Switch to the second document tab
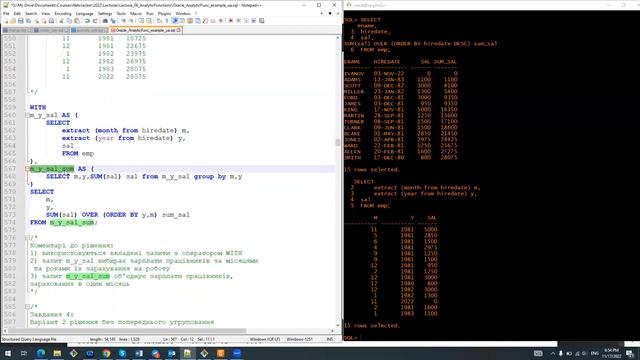The width and height of the screenshot is (640, 360). pyautogui.click(x=51, y=30)
